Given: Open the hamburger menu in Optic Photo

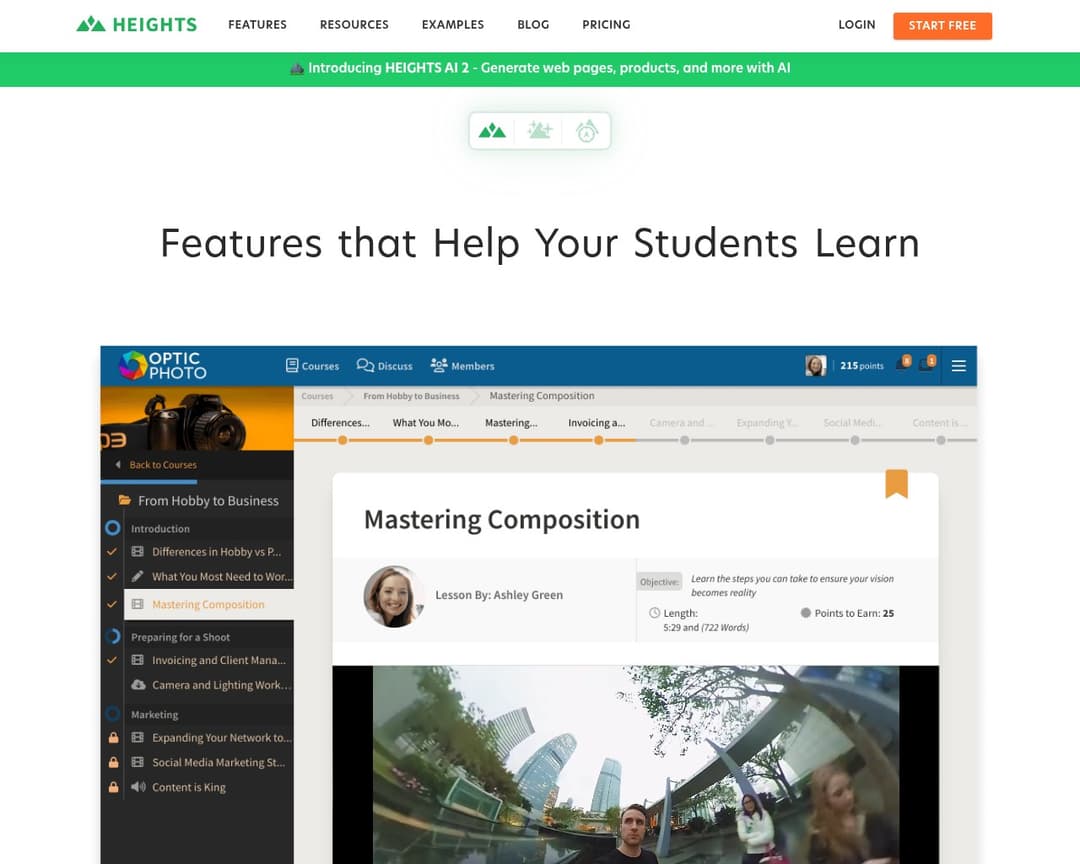Looking at the screenshot, I should click(x=958, y=366).
